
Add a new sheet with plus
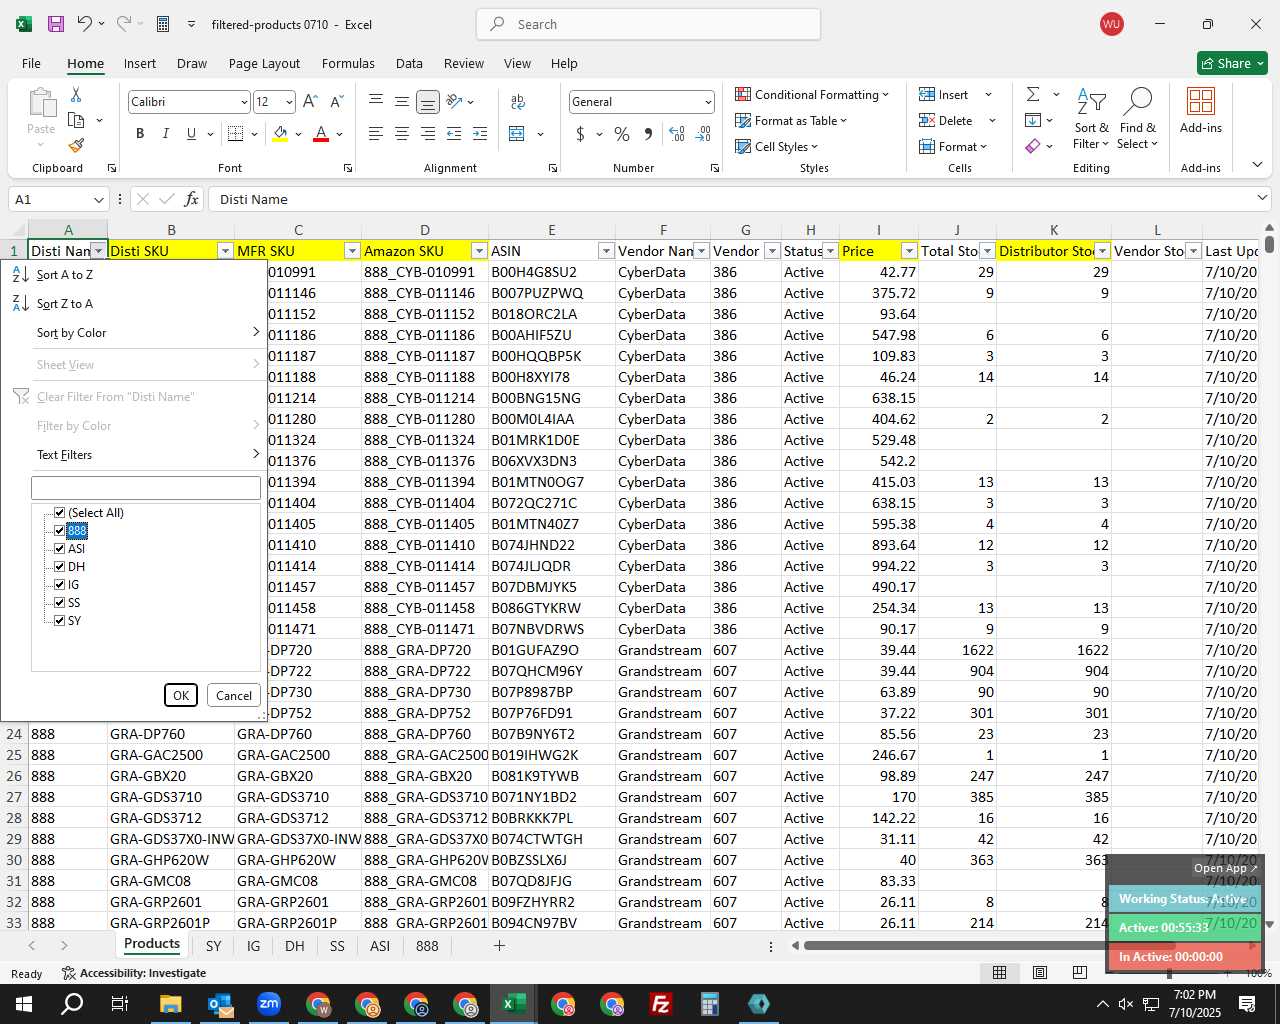(499, 945)
